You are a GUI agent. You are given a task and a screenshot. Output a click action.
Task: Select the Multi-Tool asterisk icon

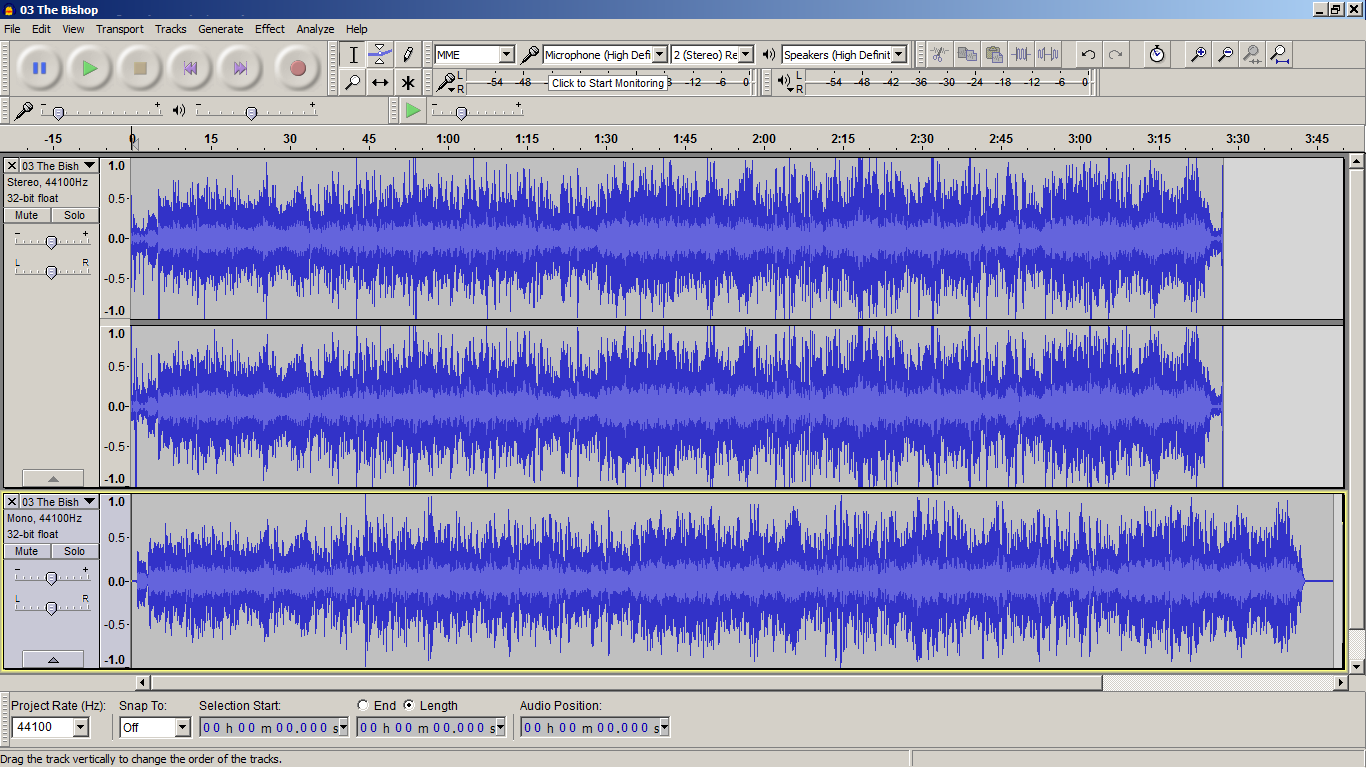tap(408, 82)
